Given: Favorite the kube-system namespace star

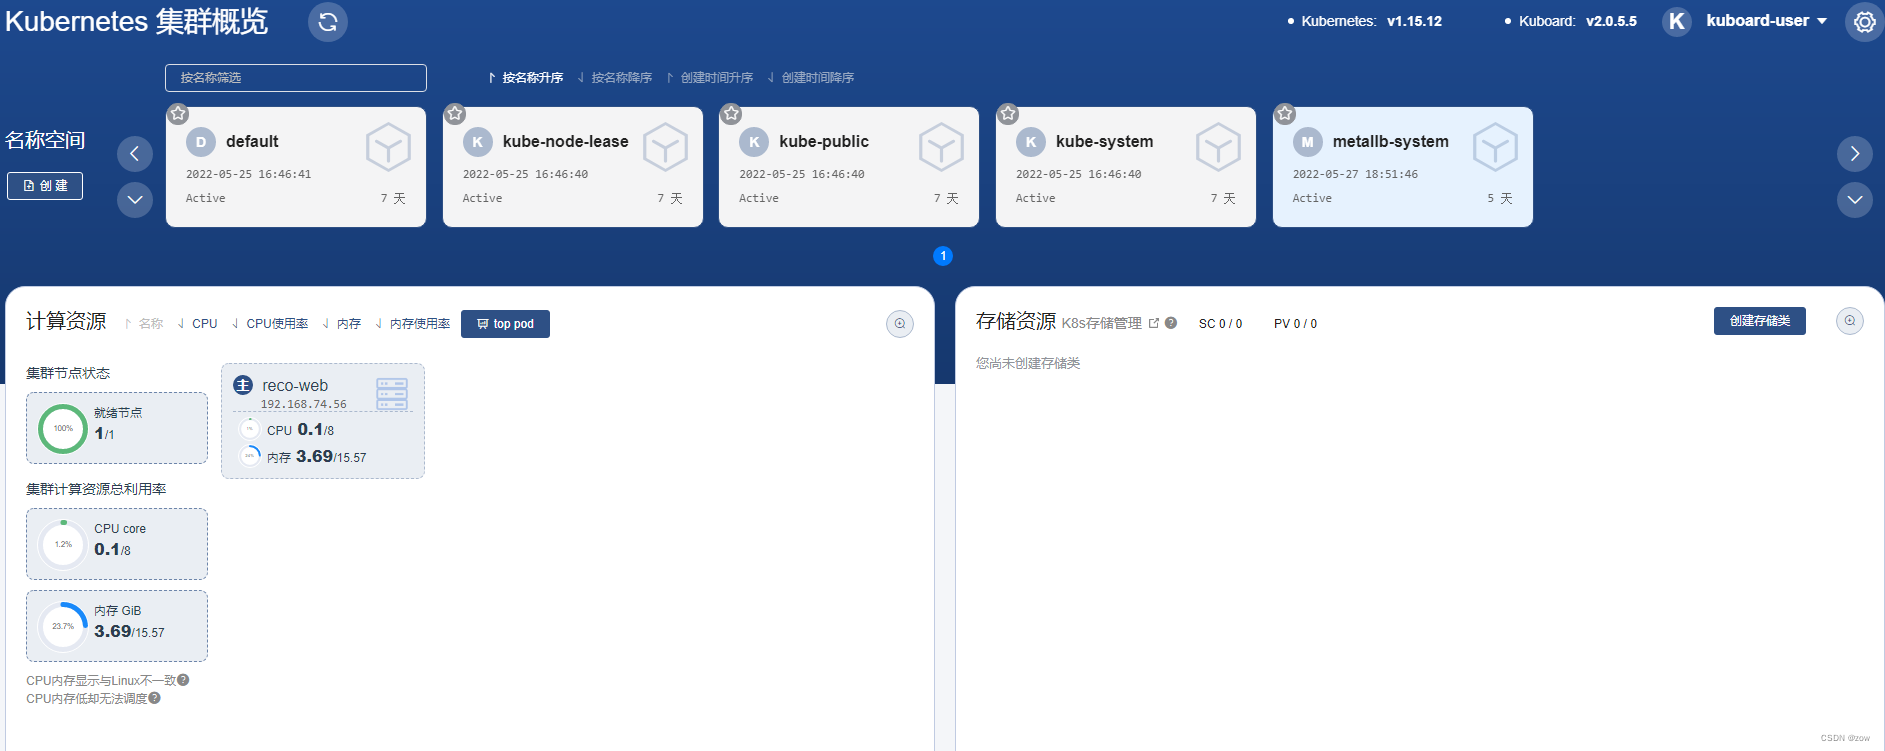Looking at the screenshot, I should (x=1008, y=114).
